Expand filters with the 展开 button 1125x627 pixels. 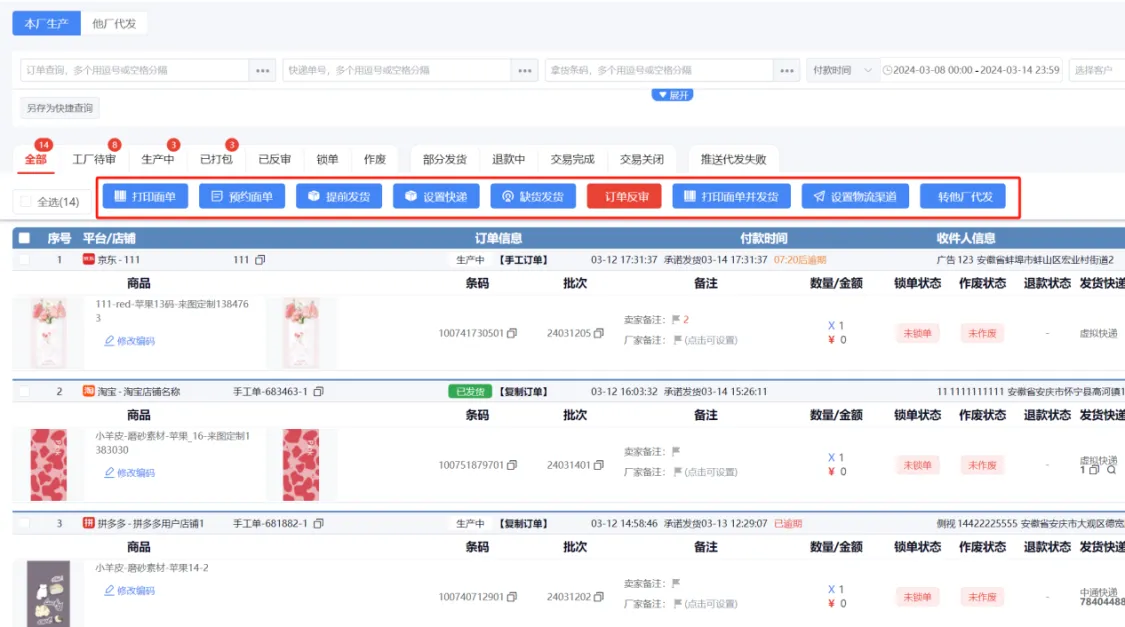(672, 95)
